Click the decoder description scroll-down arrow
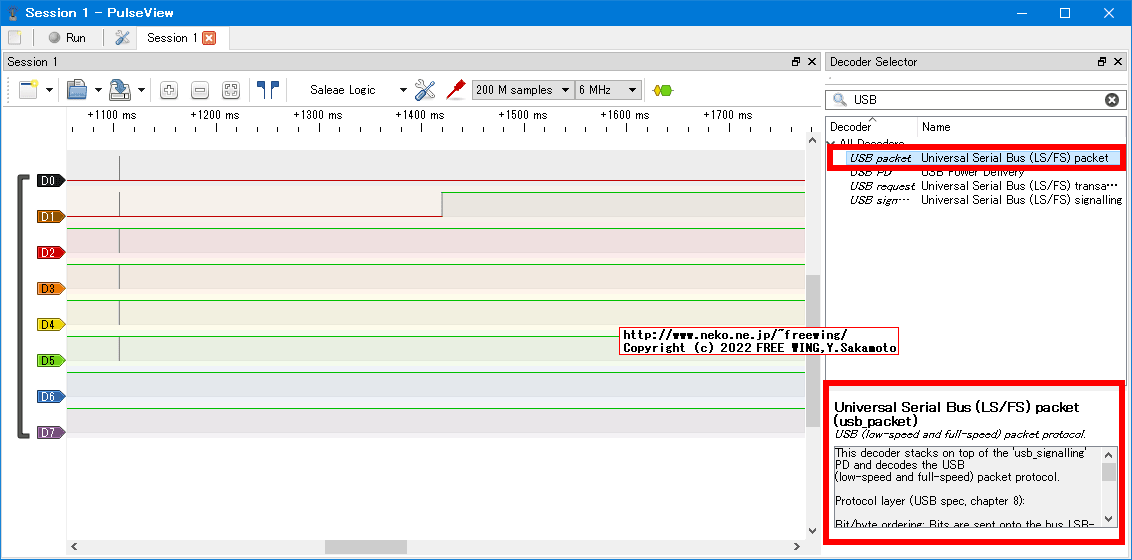Viewport: 1132px width, 560px height. tap(1108, 520)
